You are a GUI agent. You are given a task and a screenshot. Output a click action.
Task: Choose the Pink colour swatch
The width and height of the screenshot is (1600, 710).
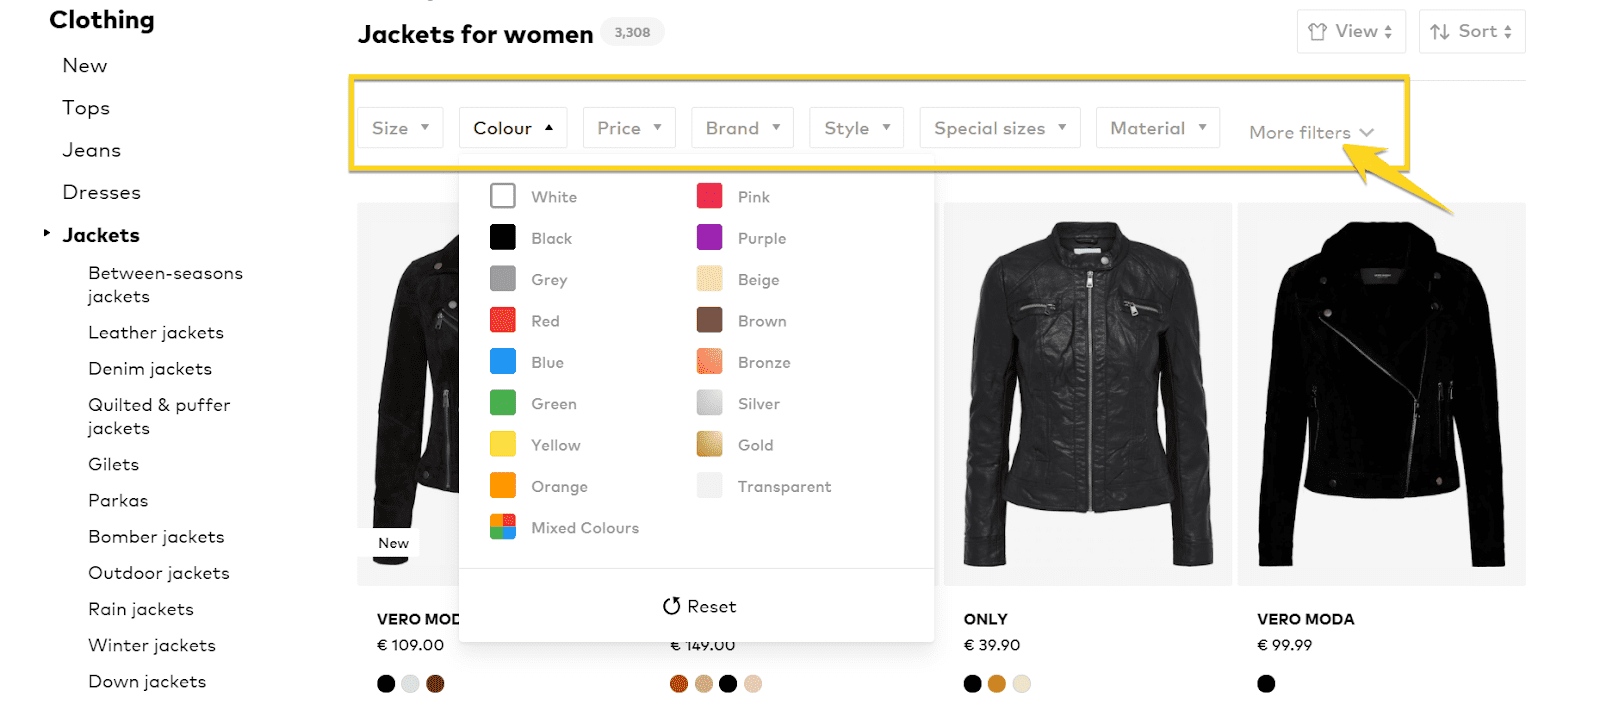(x=710, y=196)
